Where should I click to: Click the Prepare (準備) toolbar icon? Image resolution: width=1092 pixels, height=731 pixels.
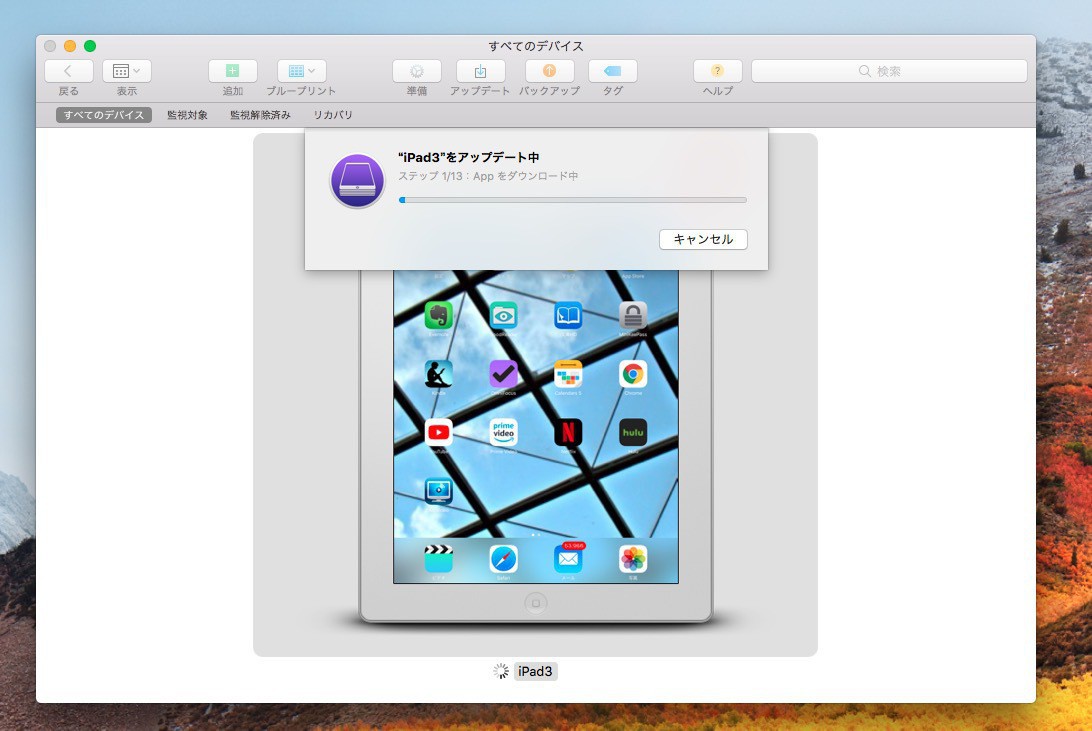tap(416, 71)
